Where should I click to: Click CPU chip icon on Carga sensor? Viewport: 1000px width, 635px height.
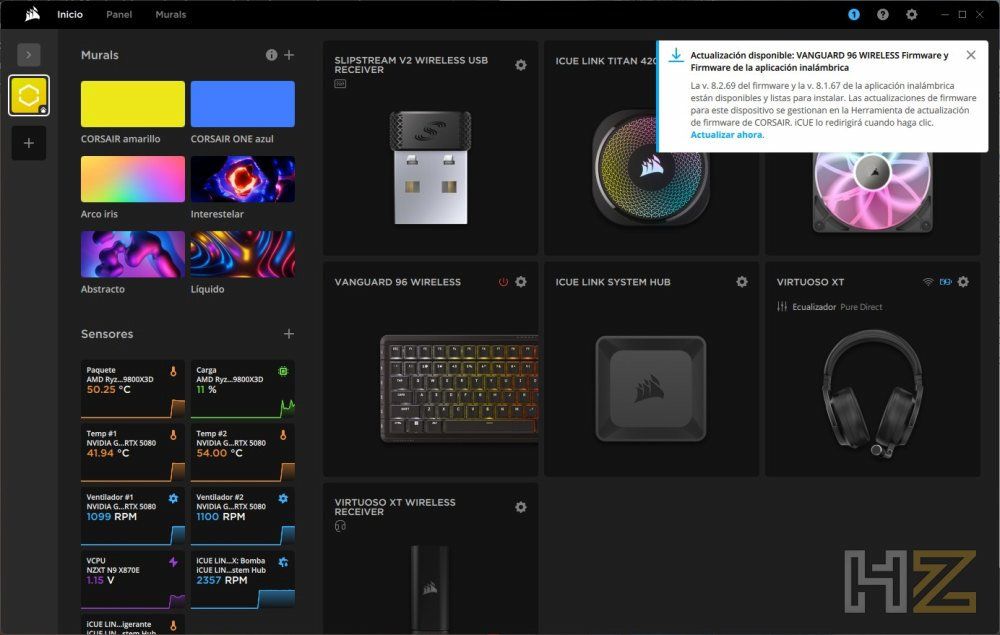(x=283, y=371)
